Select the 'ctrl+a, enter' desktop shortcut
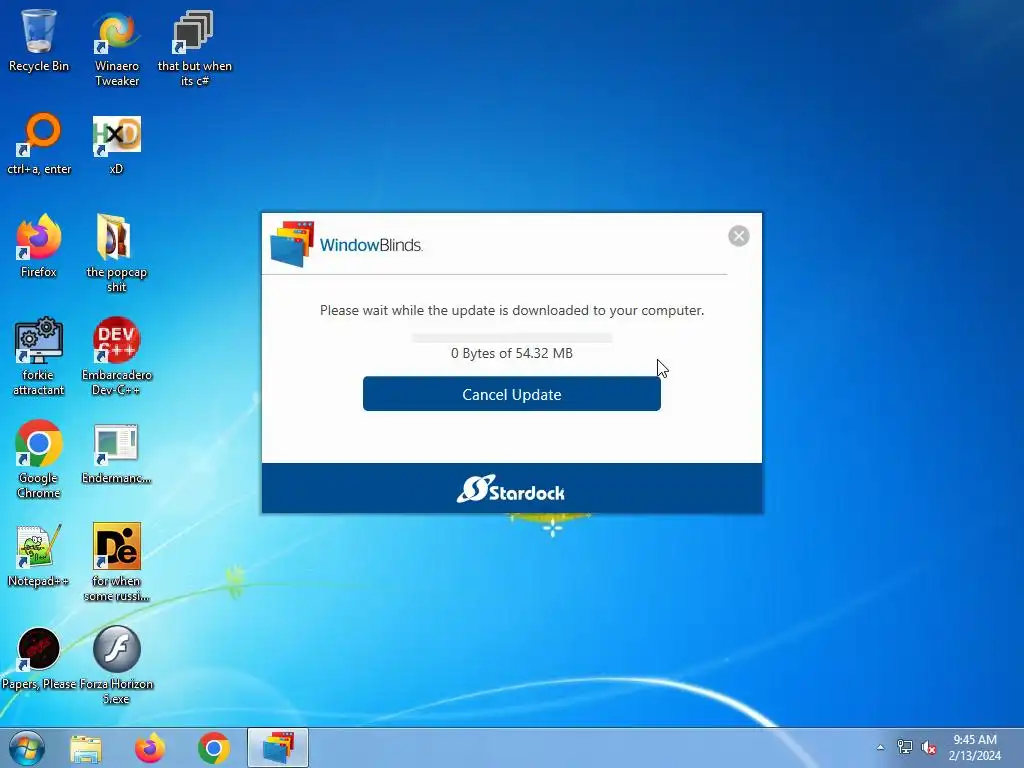Viewport: 1024px width, 768px height. [39, 144]
